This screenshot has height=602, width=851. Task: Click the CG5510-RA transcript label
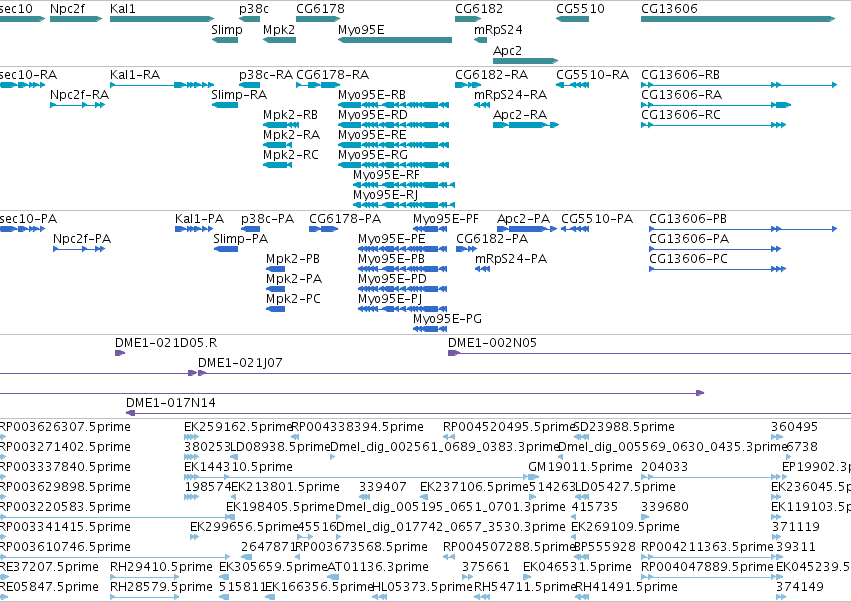click(x=593, y=75)
